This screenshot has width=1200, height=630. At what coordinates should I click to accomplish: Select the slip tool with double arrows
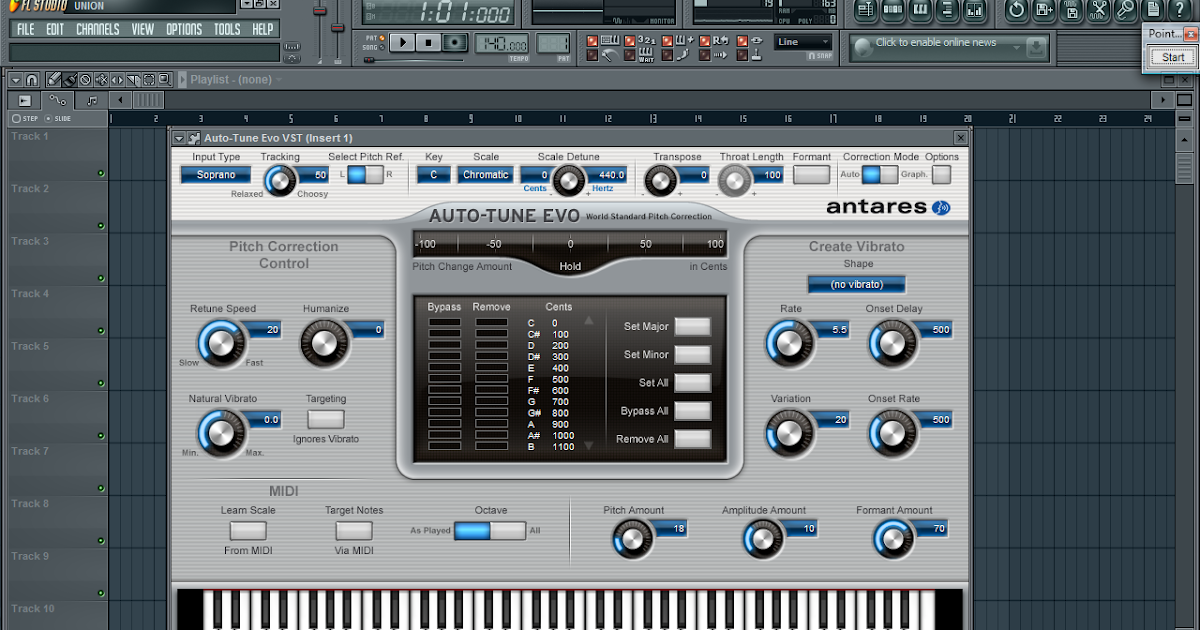117,79
